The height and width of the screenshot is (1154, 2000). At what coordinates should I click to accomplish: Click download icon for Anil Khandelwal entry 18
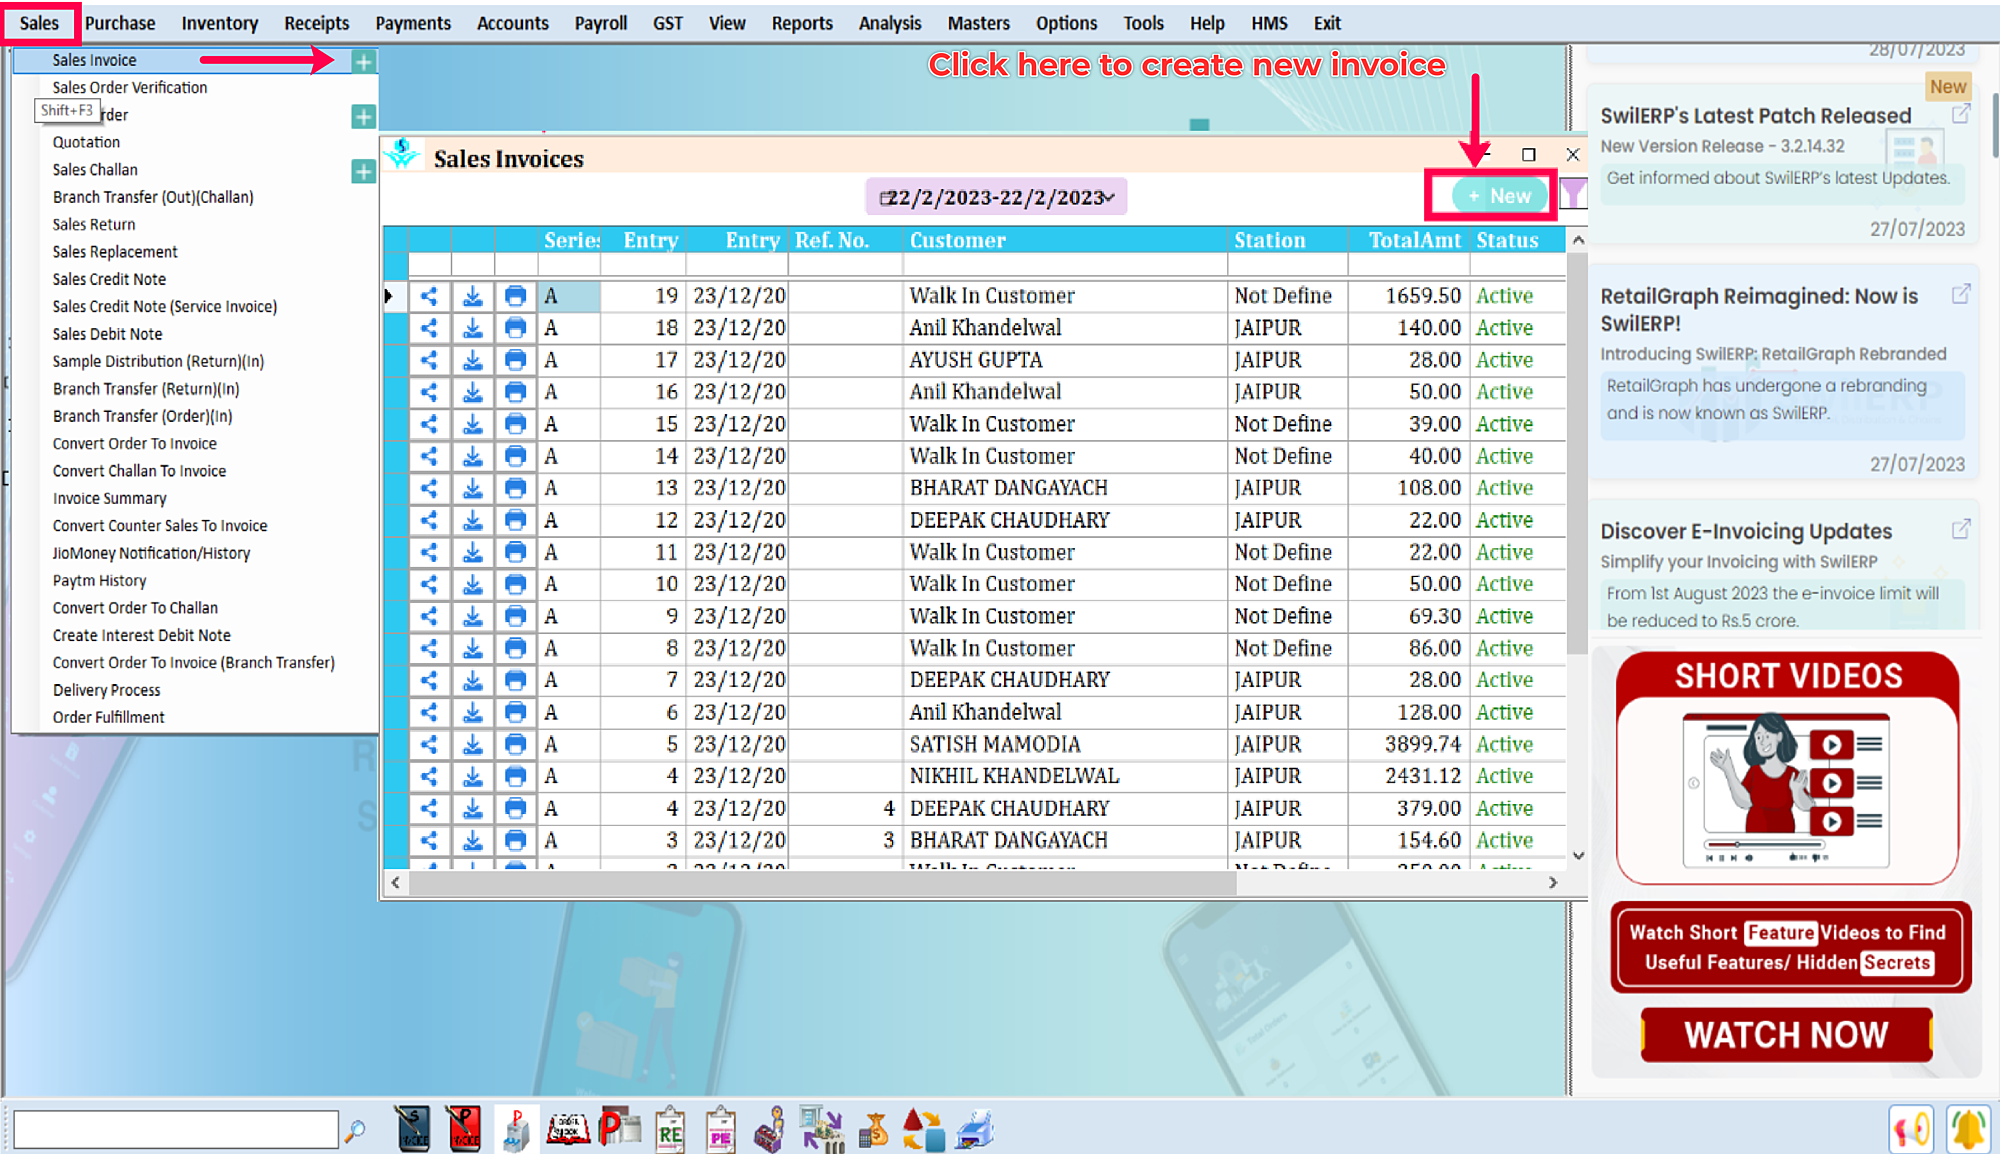[x=473, y=328]
